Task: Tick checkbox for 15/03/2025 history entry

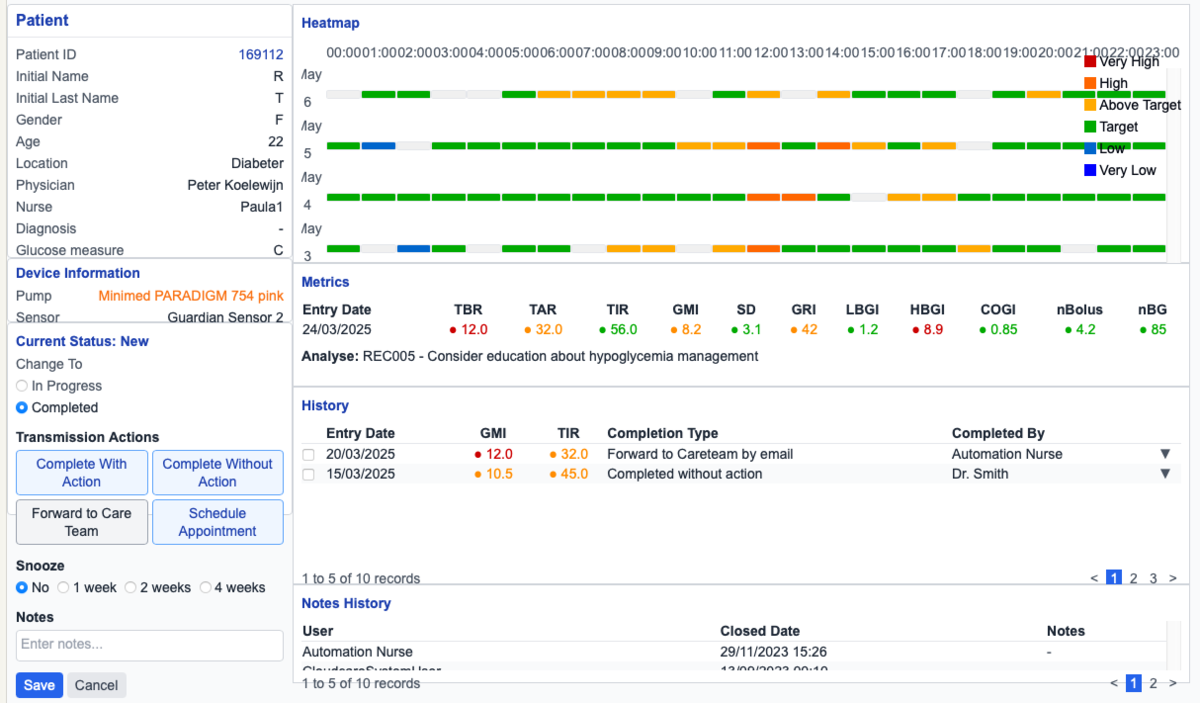Action: (309, 475)
